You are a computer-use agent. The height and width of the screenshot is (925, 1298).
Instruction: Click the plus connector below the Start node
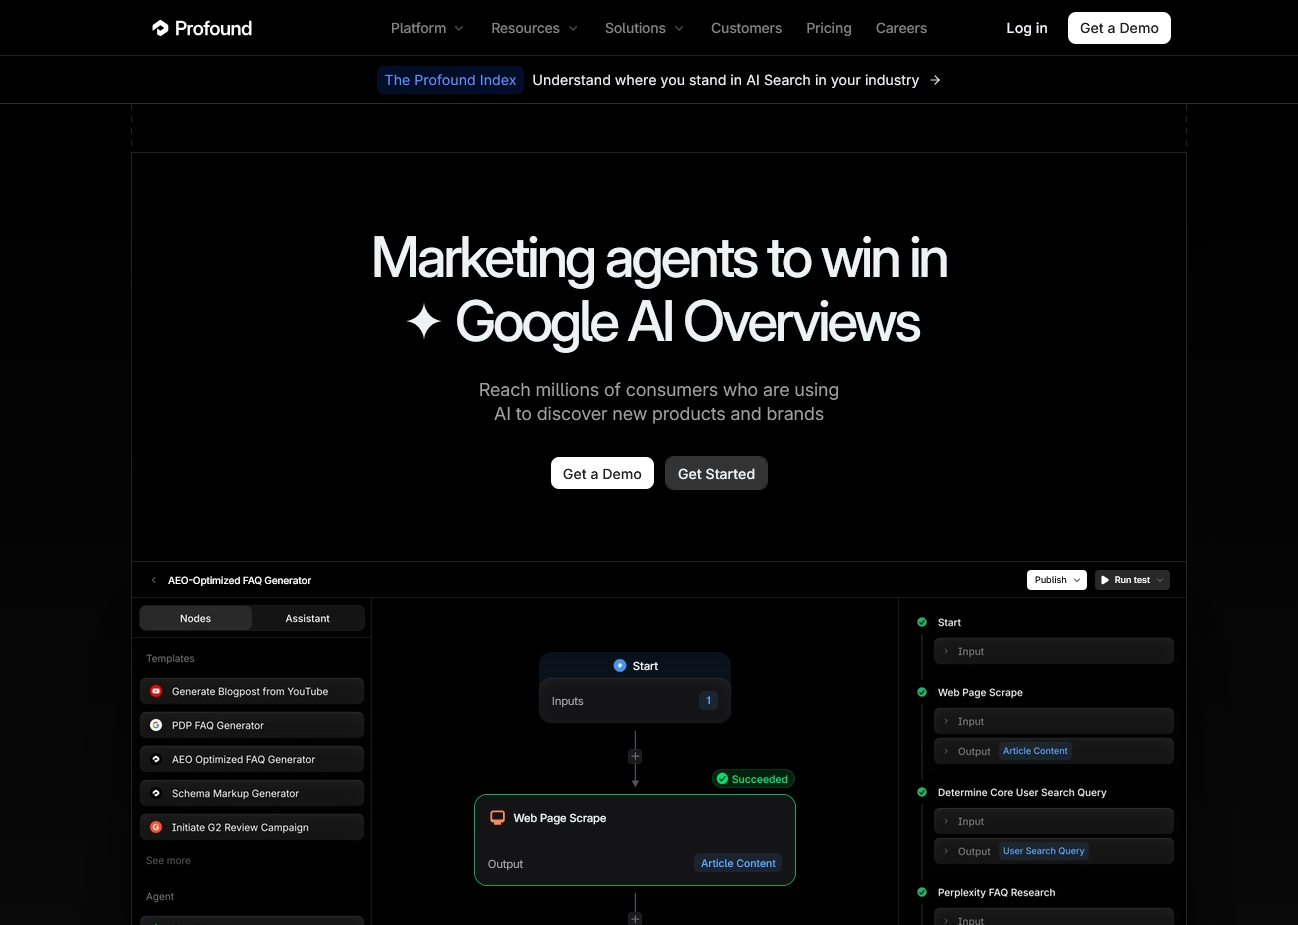(635, 756)
